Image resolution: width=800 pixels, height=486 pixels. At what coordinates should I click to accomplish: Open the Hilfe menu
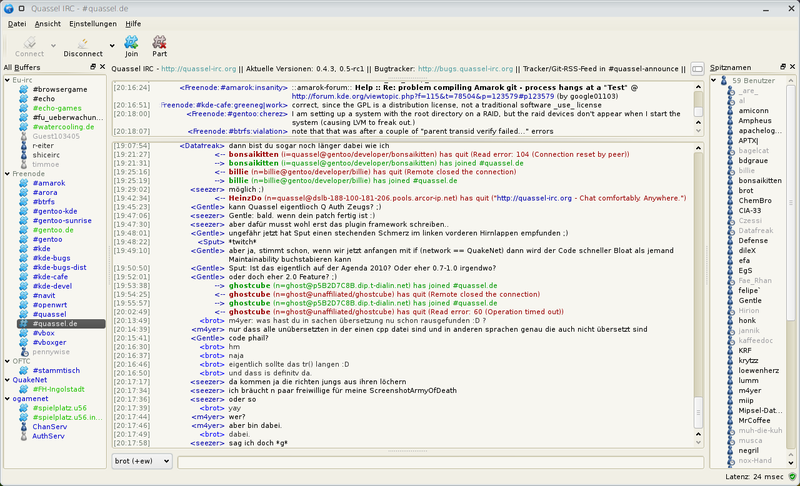click(133, 23)
